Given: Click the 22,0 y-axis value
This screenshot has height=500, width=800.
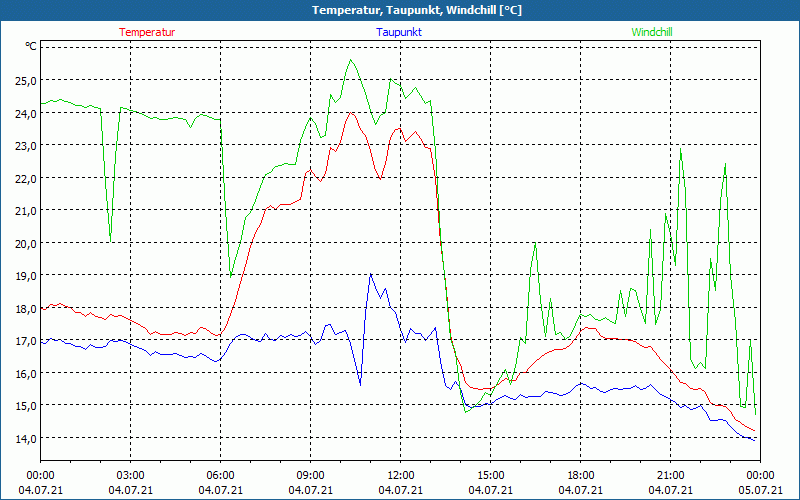Looking at the screenshot, I should tap(27, 178).
